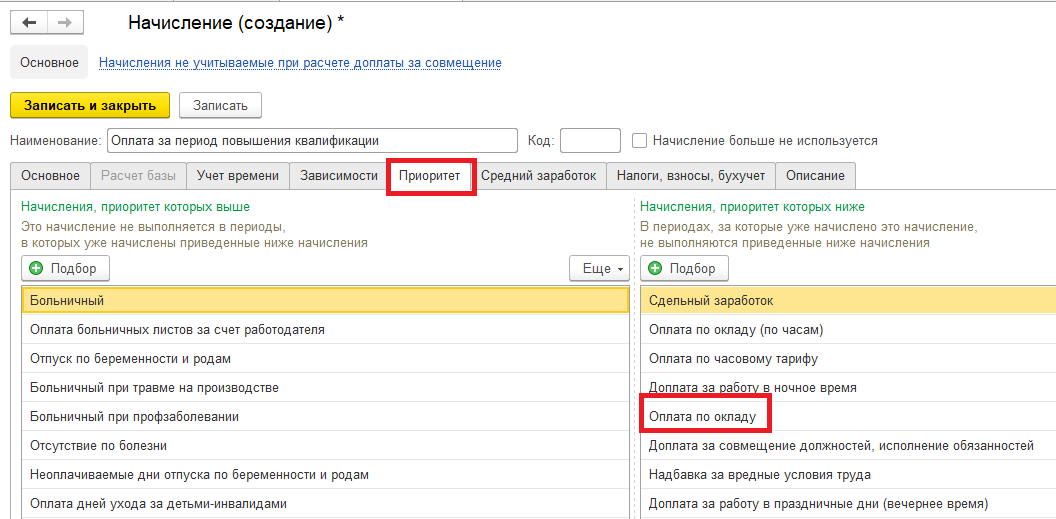Viewport: 1056px width, 519px height.
Task: Select the Зависимости tab
Action: (339, 176)
